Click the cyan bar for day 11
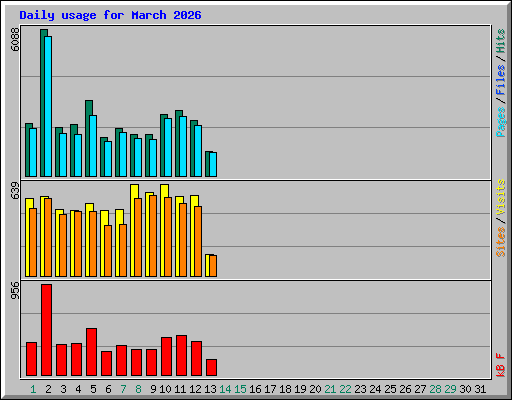Image resolution: width=512 pixels, height=400 pixels. point(183,146)
